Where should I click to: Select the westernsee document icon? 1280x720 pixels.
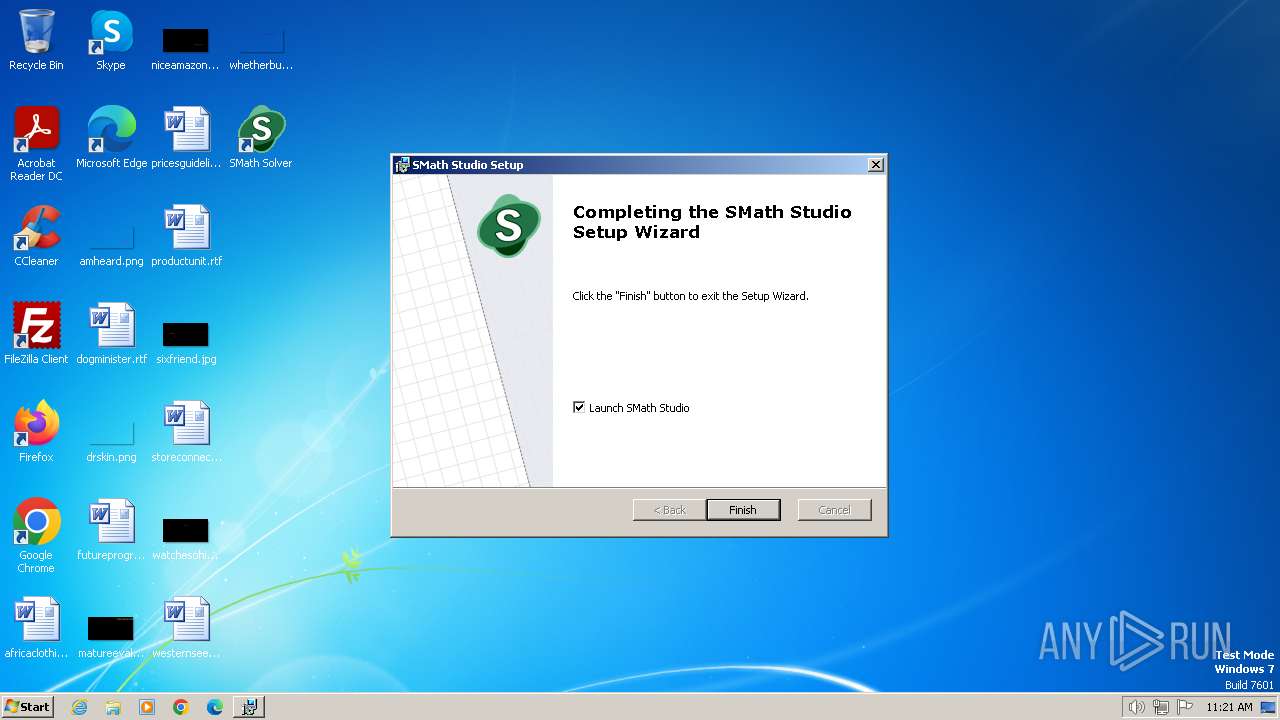pyautogui.click(x=186, y=628)
